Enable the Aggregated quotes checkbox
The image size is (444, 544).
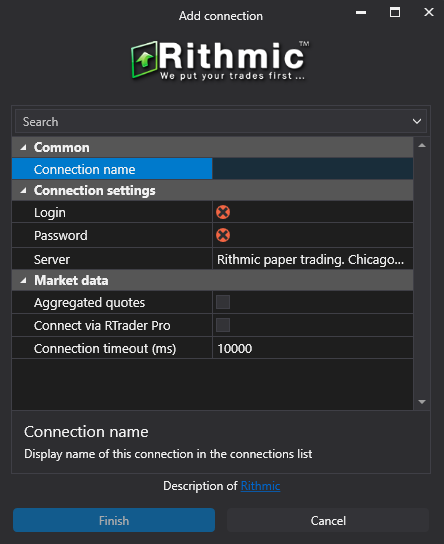point(223,302)
